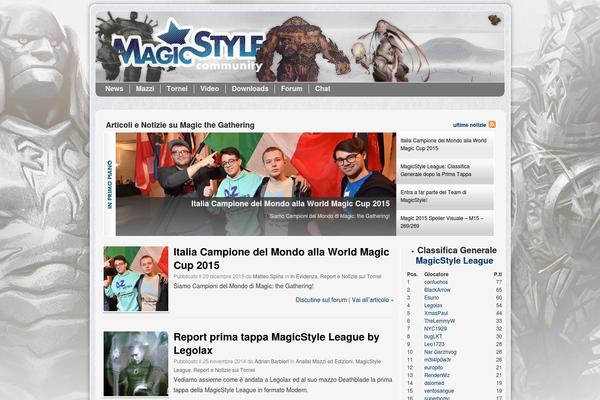
Task: Click 'Discutine sul forum' link
Action: (x=321, y=300)
